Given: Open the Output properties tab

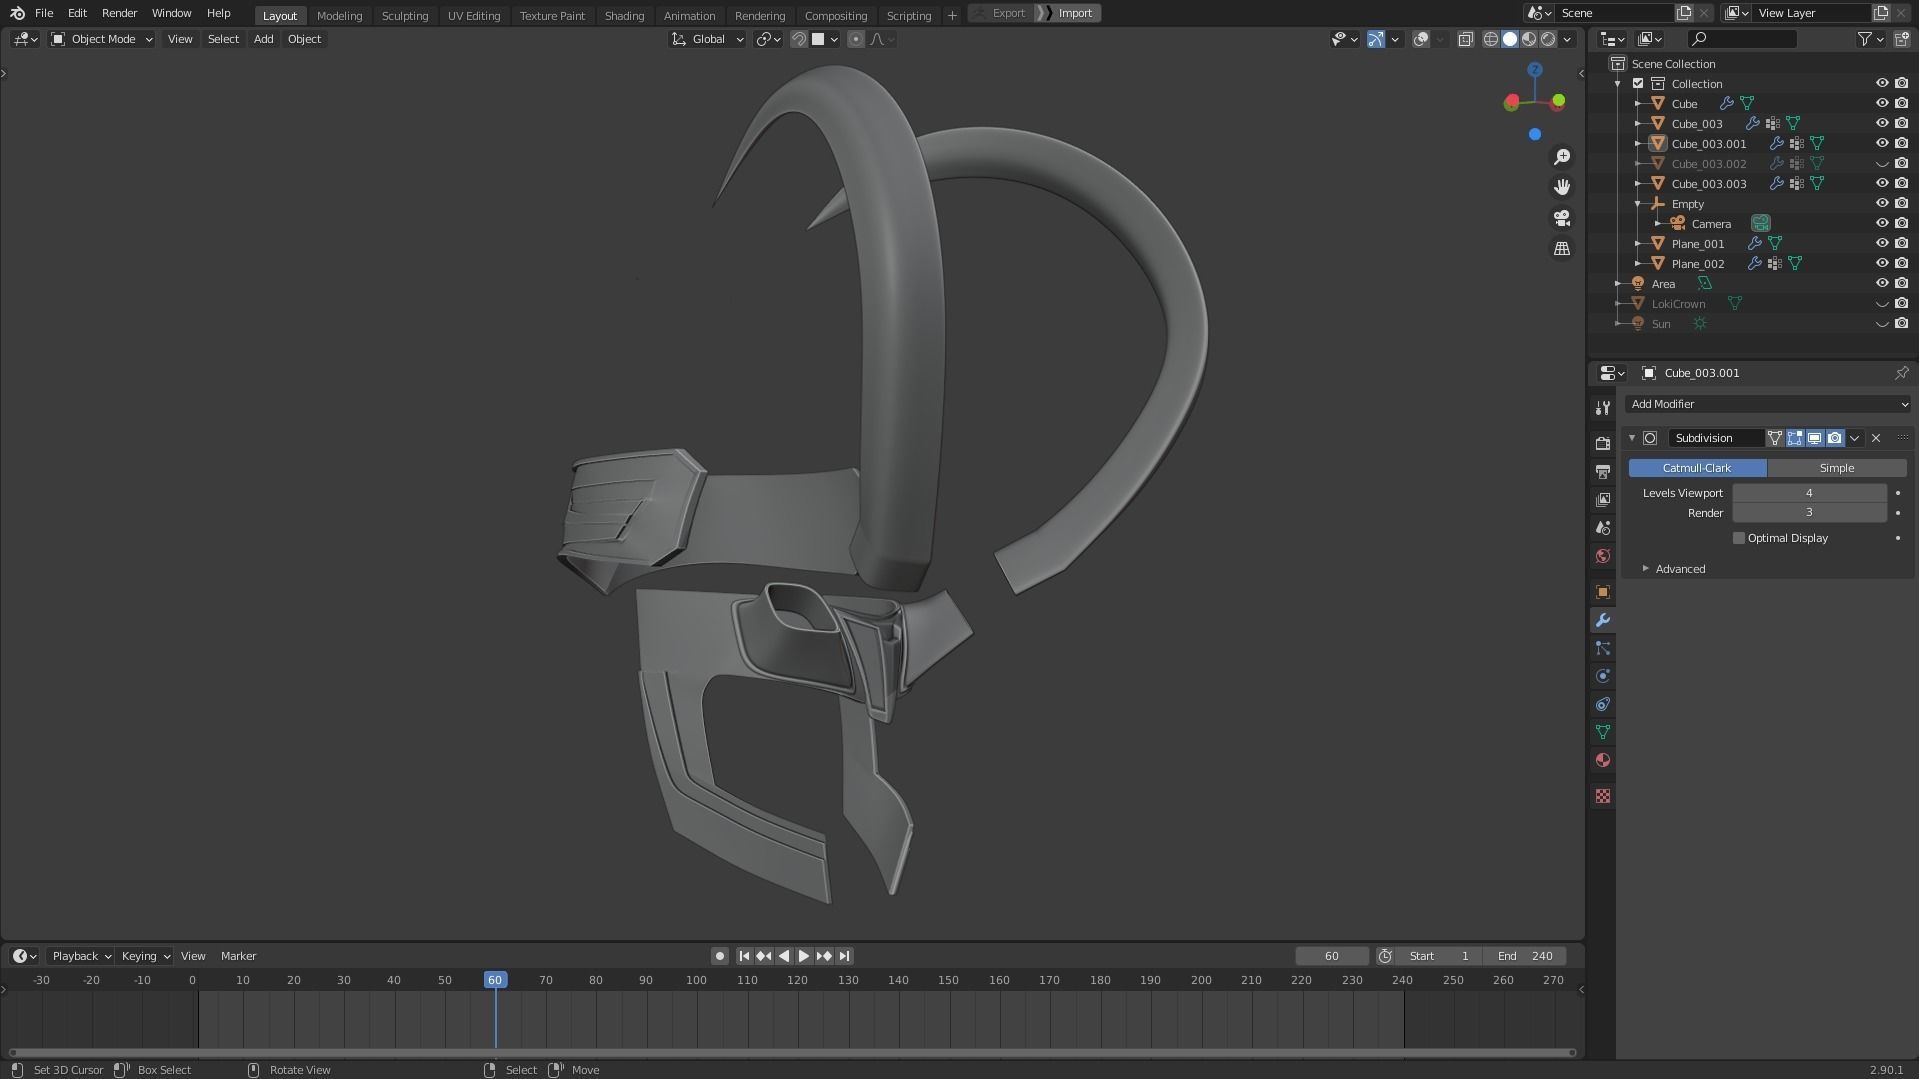Looking at the screenshot, I should [x=1603, y=471].
